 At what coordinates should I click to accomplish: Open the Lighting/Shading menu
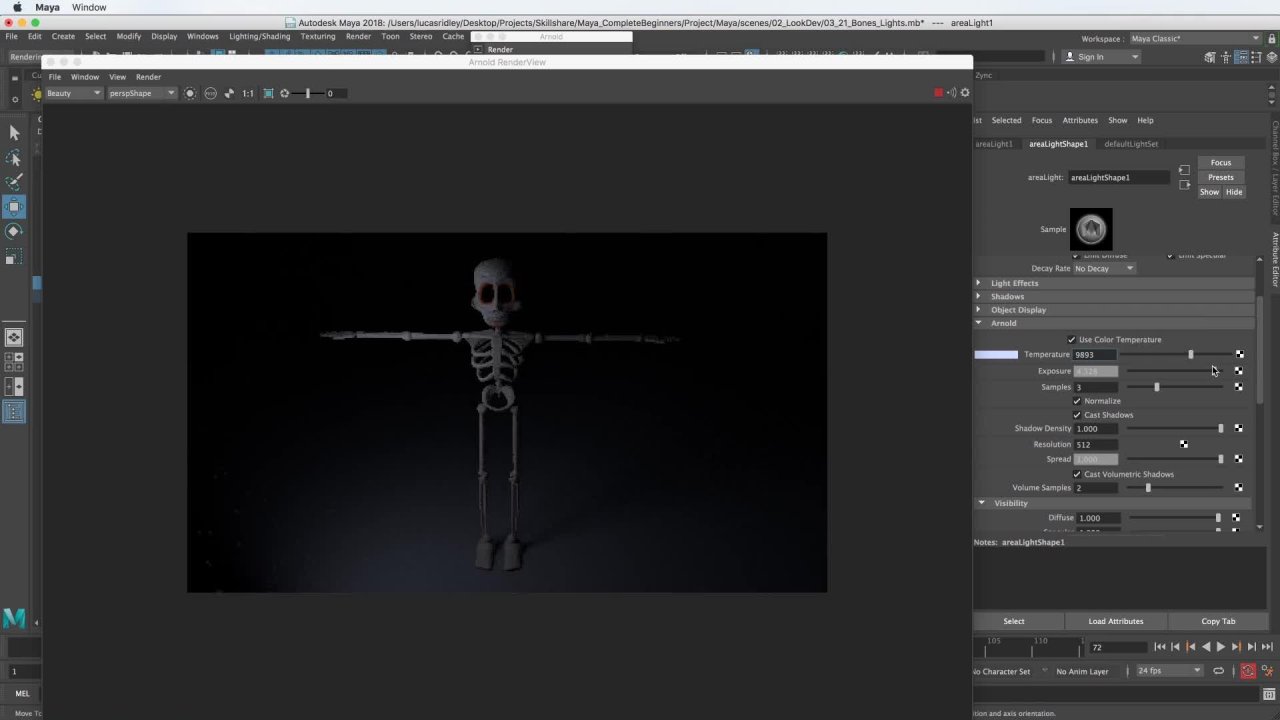259,36
